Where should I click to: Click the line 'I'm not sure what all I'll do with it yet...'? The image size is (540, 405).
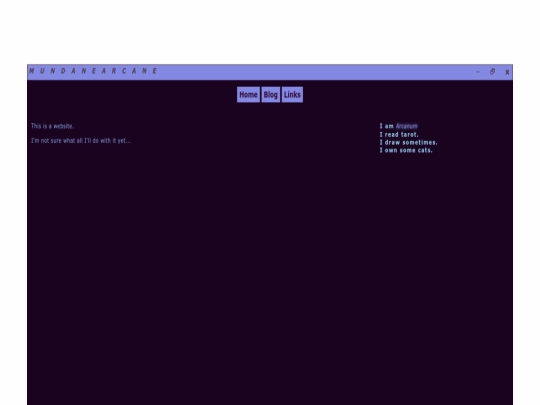(81, 141)
